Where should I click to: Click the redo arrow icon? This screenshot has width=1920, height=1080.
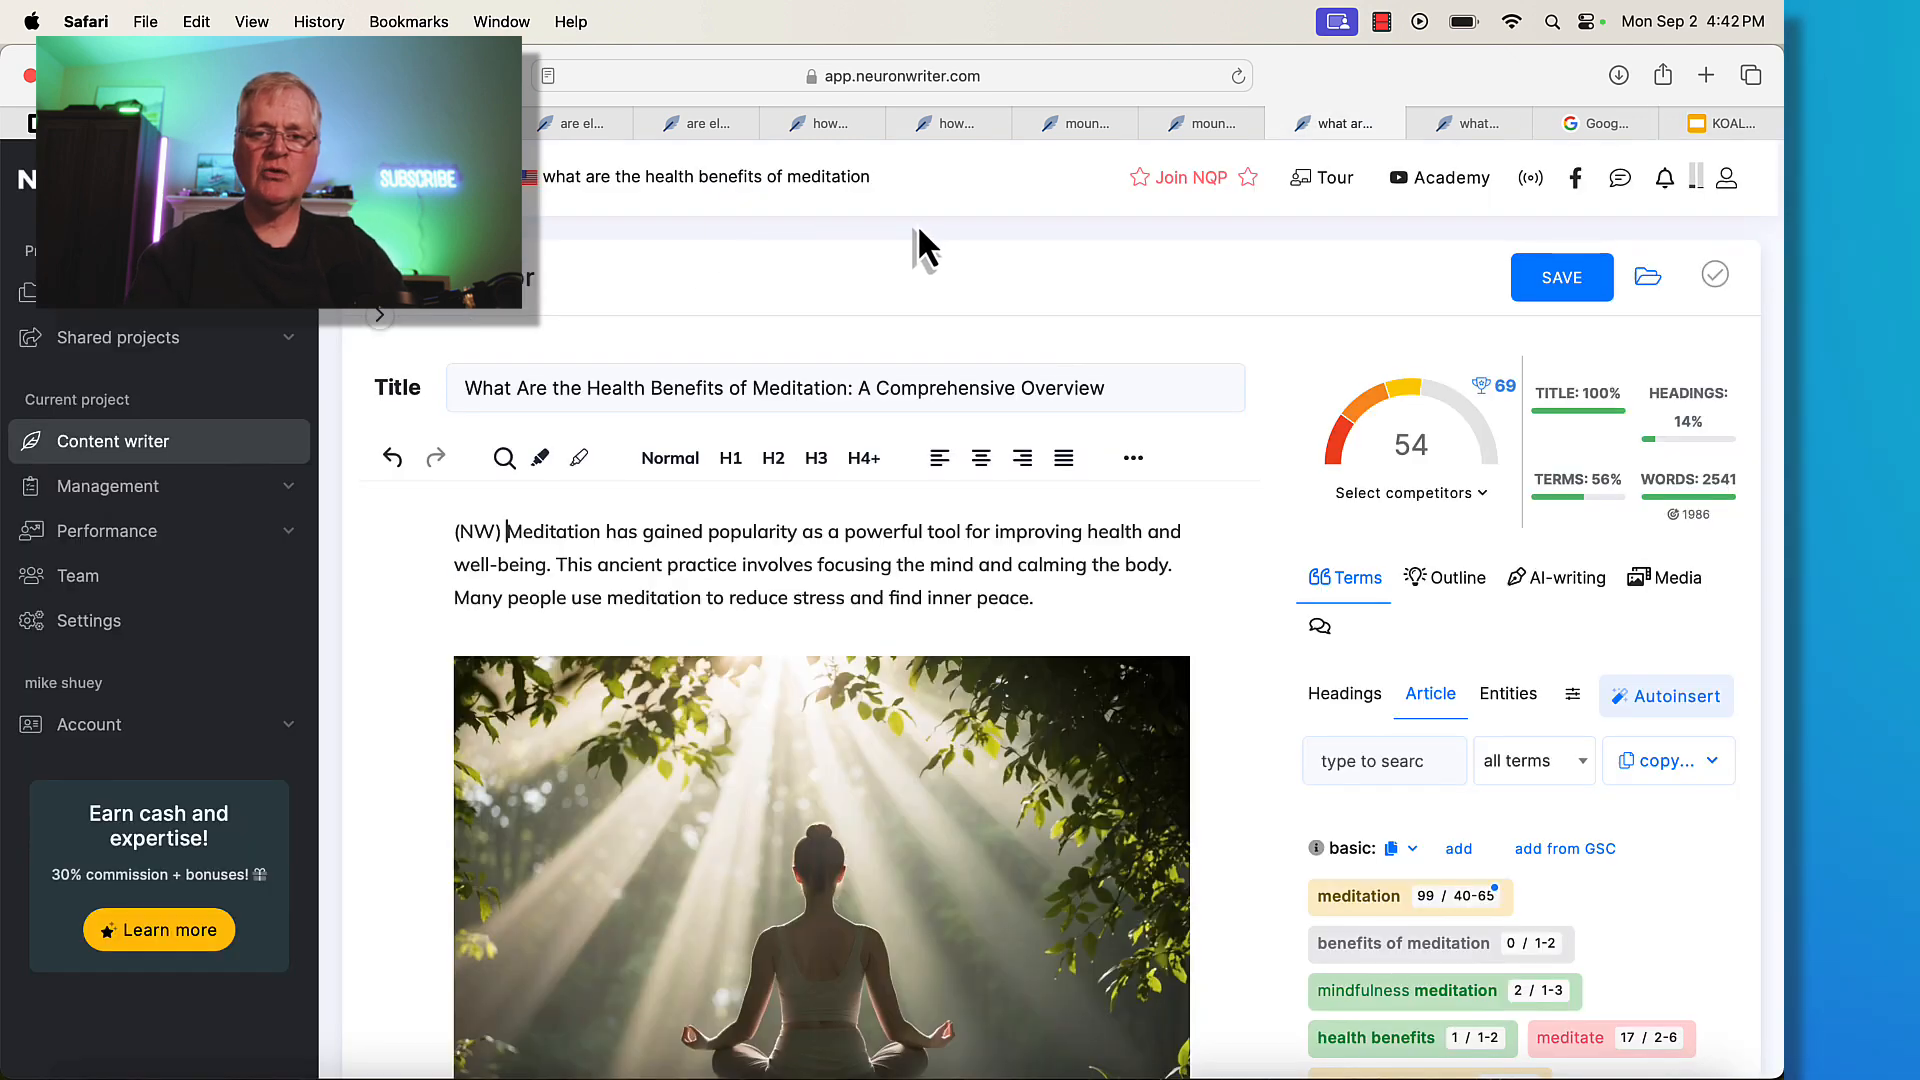click(436, 458)
